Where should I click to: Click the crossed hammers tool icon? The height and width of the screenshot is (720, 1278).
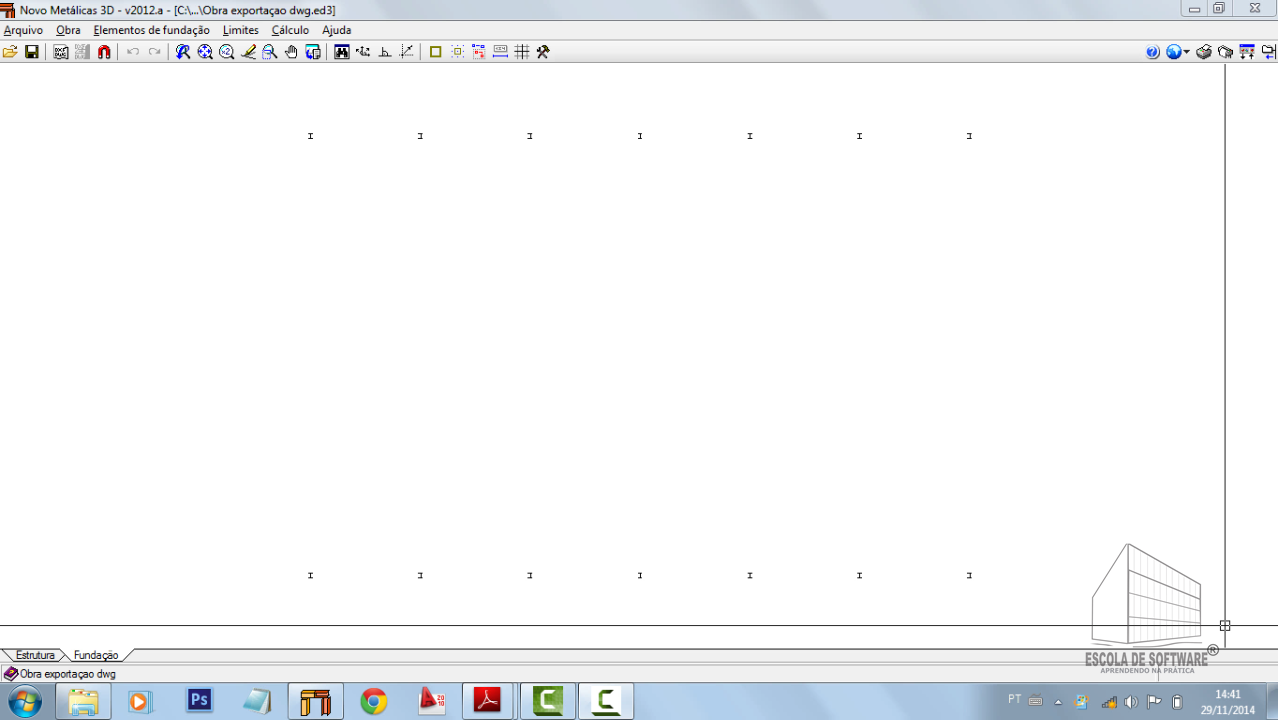click(x=543, y=52)
